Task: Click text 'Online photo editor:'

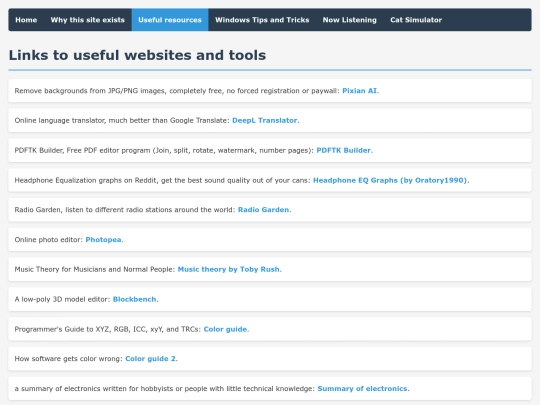Action: click(x=49, y=240)
